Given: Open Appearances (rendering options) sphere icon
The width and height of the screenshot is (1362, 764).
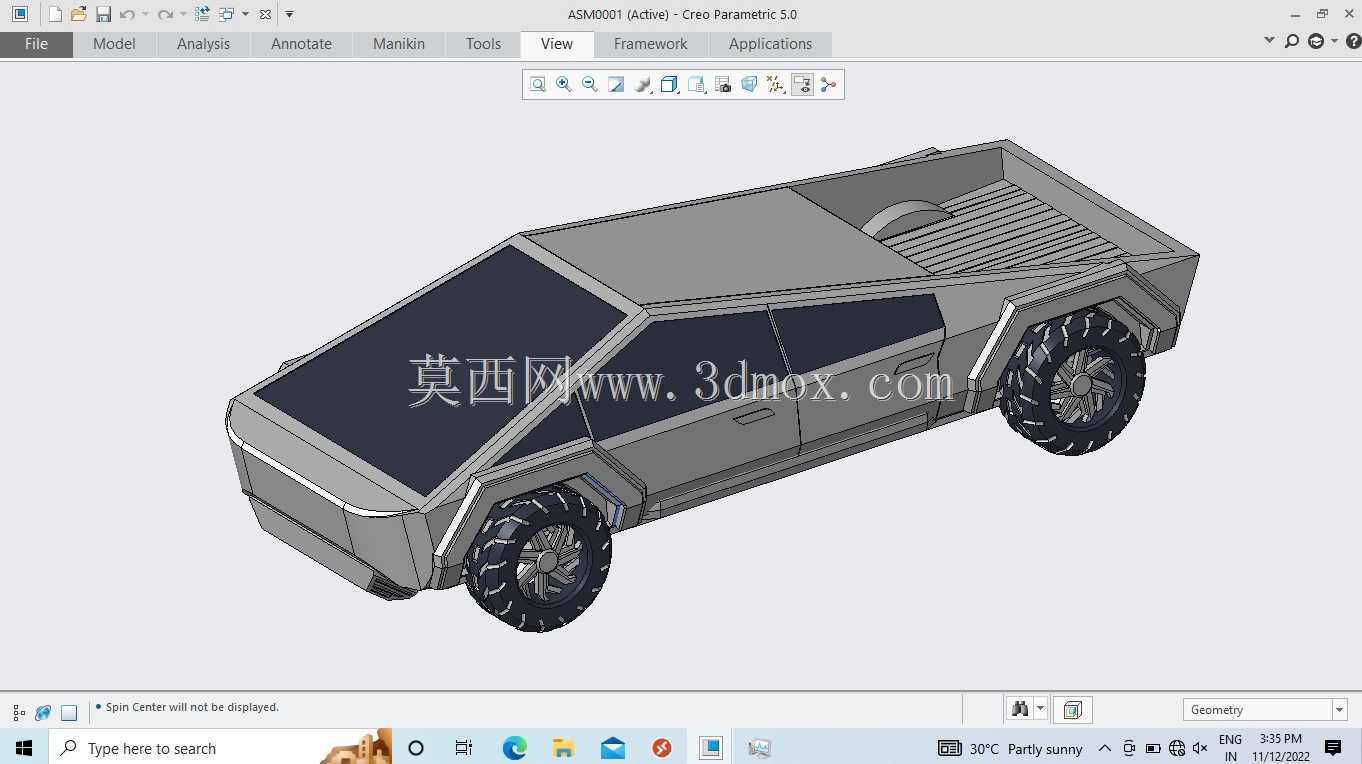Looking at the screenshot, I should 643,85.
